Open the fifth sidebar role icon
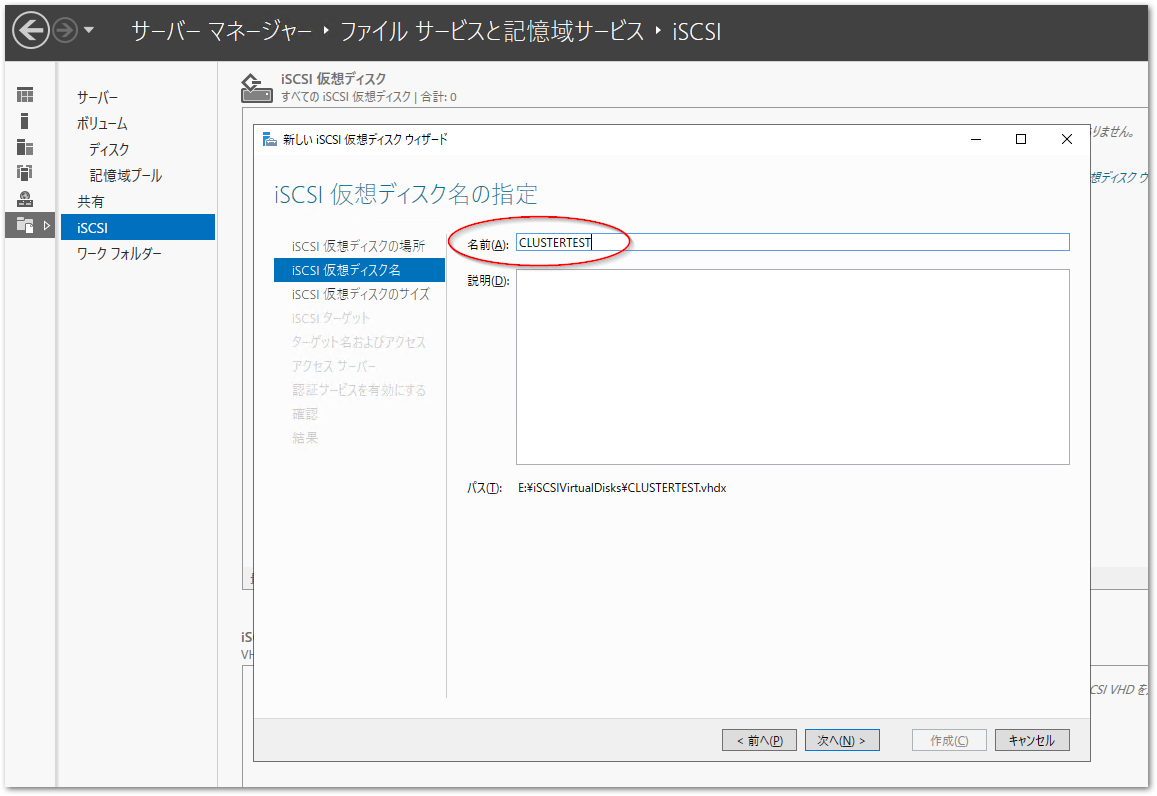Viewport: 1157px width, 796px height. (x=25, y=198)
